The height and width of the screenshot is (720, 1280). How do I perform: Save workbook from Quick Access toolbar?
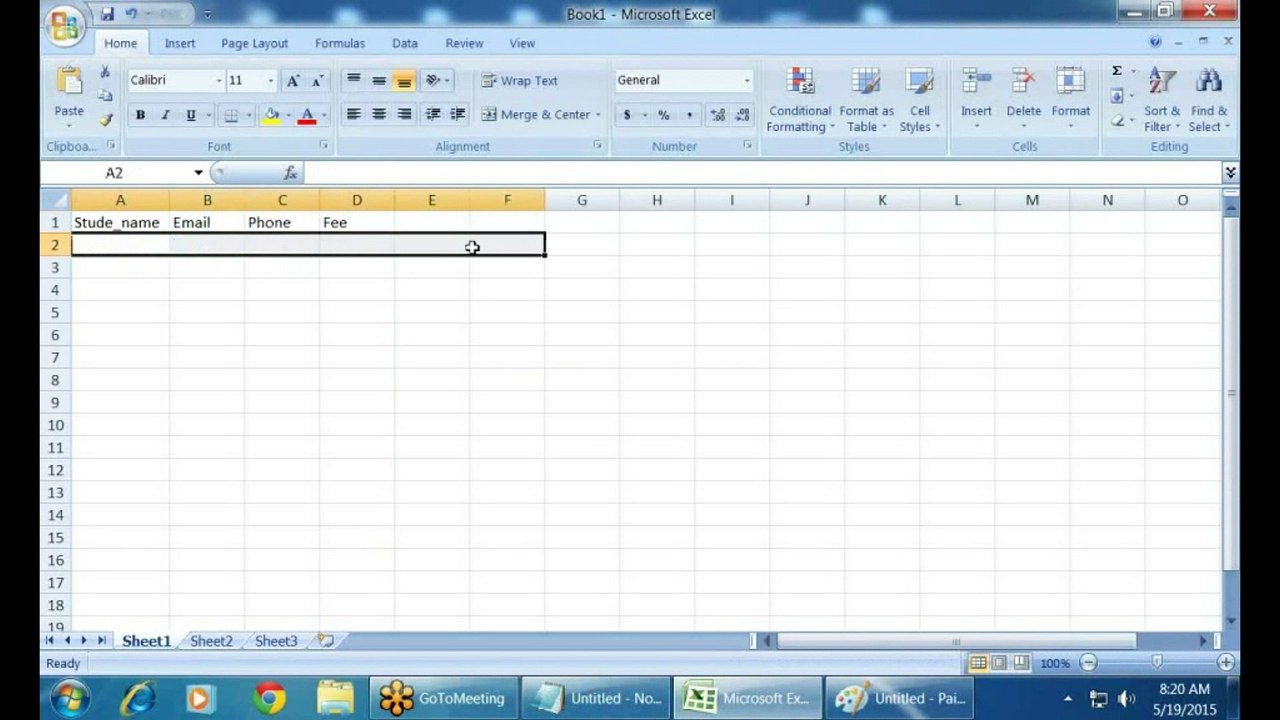click(107, 14)
